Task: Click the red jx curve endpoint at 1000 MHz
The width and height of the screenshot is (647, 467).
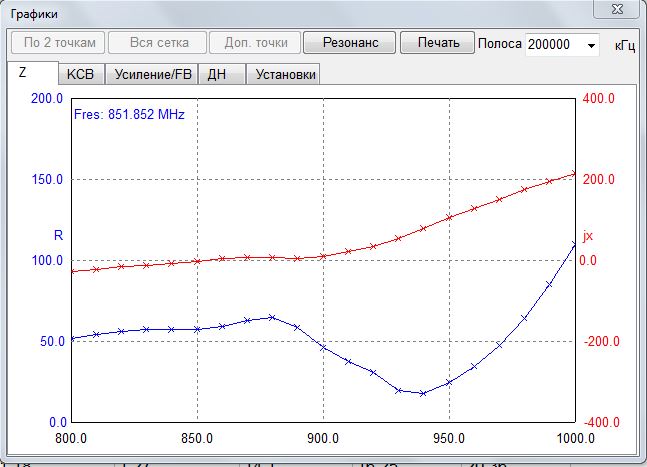Action: click(574, 174)
